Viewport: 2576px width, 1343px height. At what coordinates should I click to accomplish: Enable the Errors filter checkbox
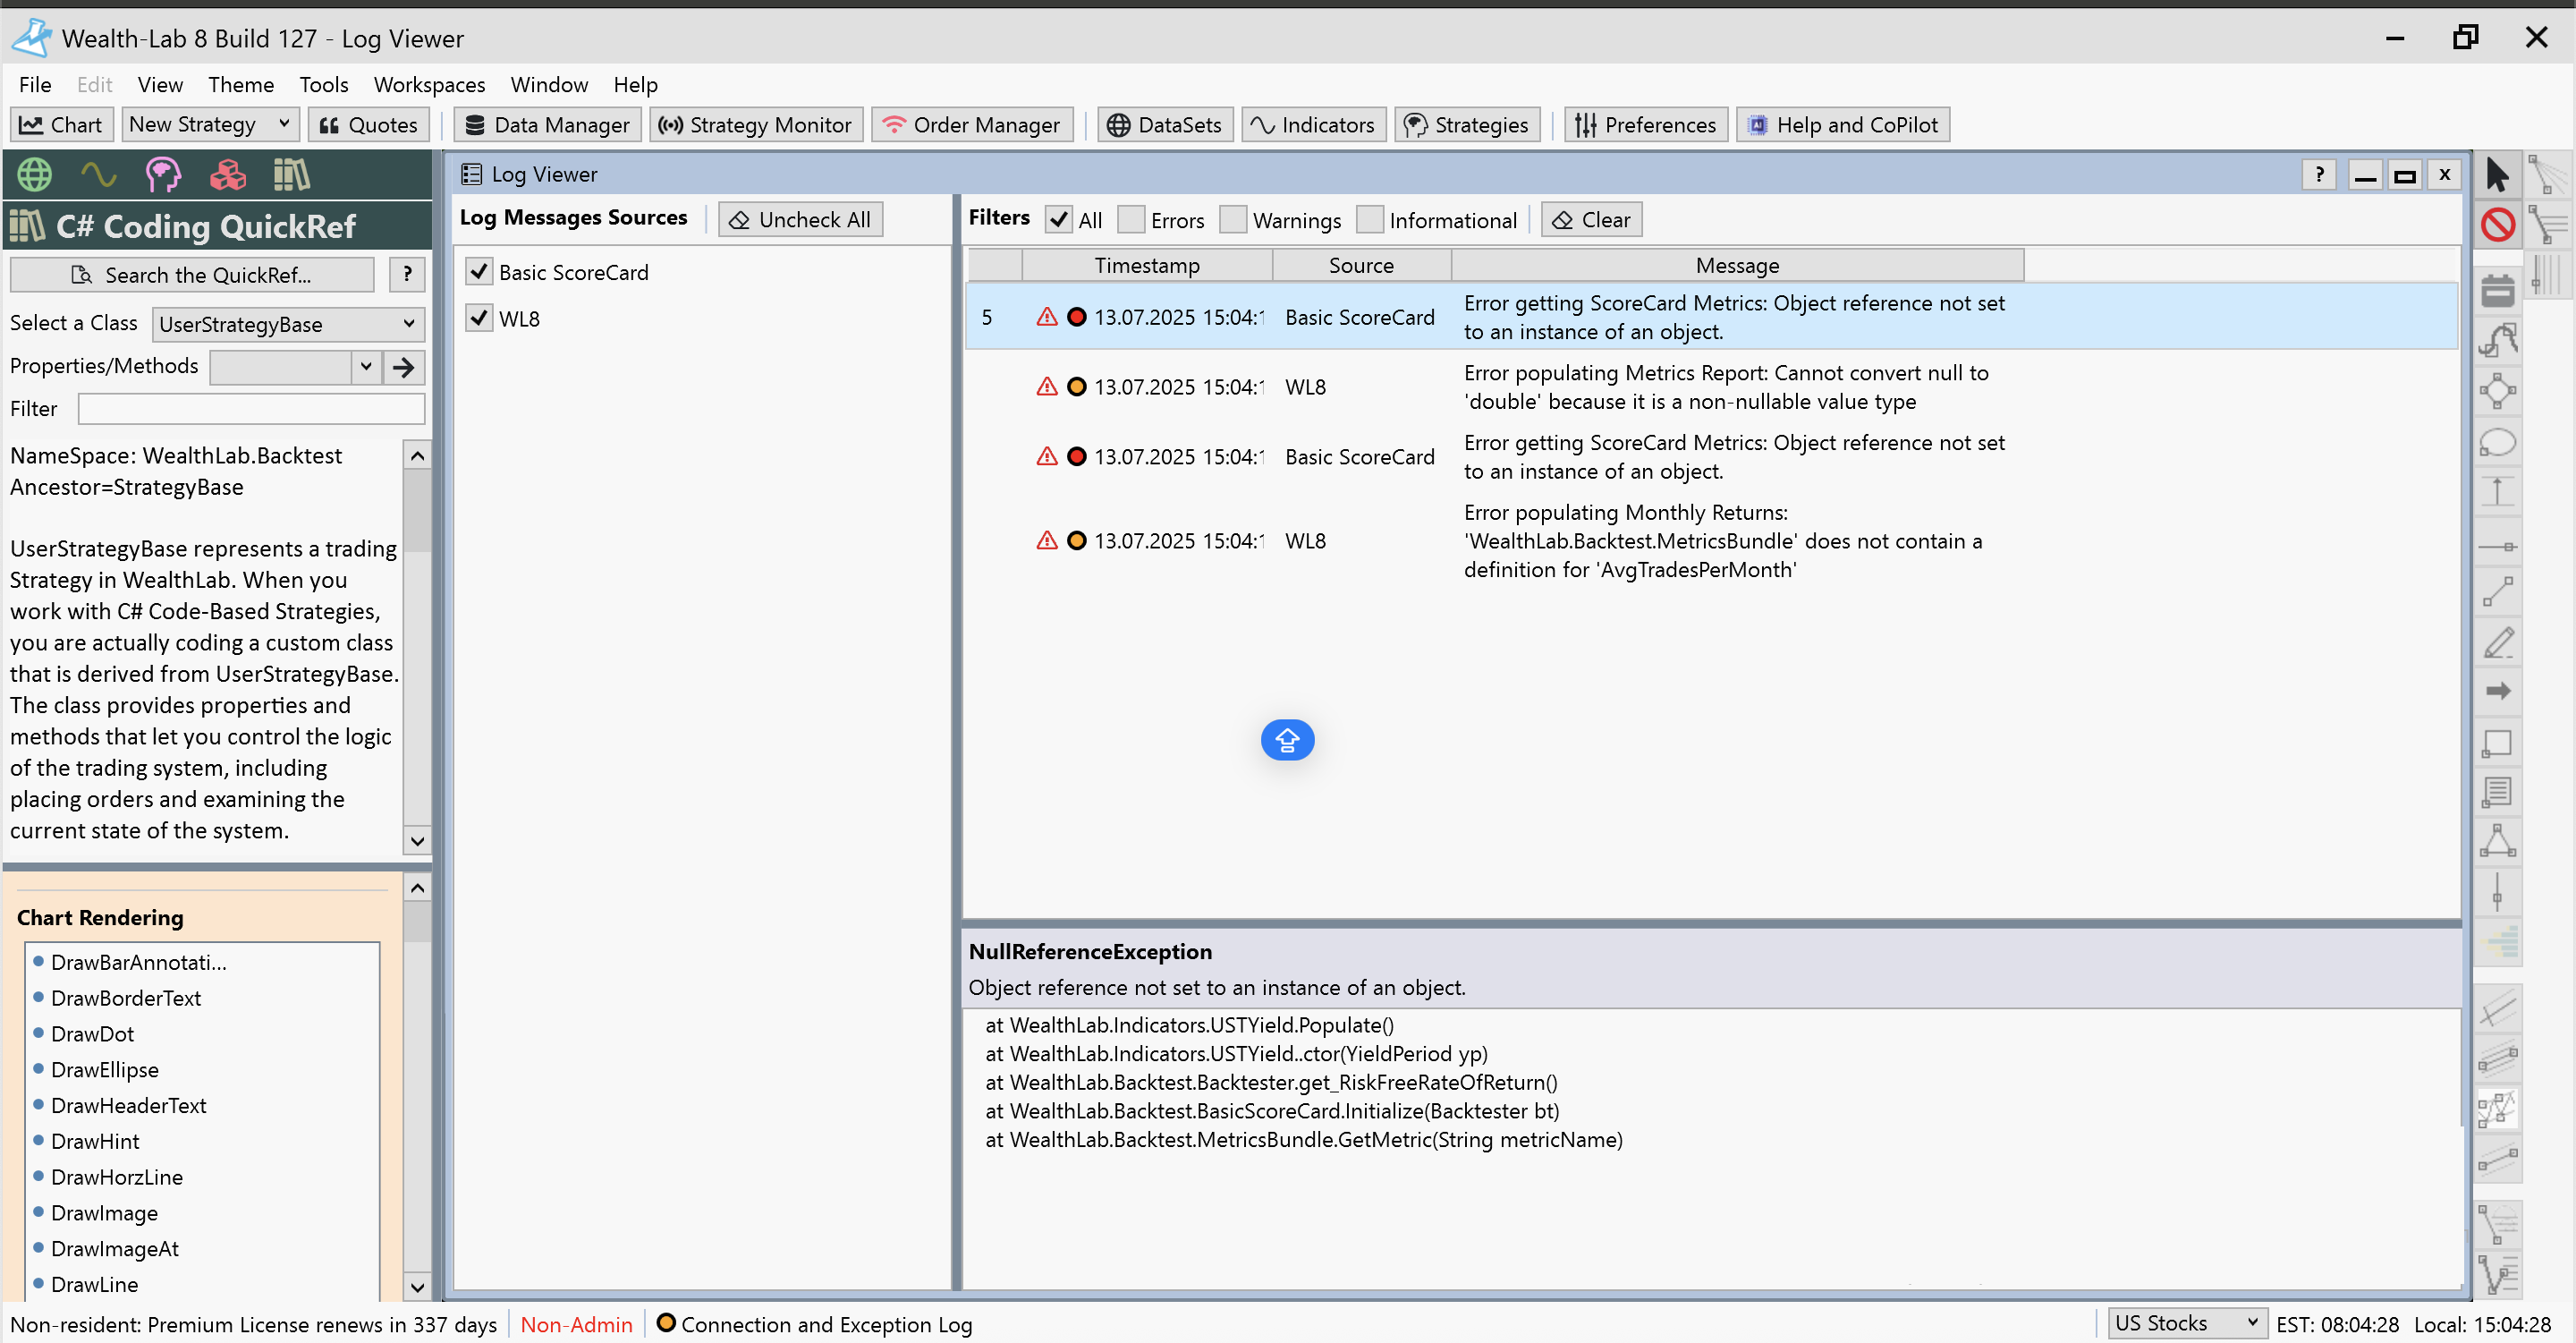[x=1130, y=219]
